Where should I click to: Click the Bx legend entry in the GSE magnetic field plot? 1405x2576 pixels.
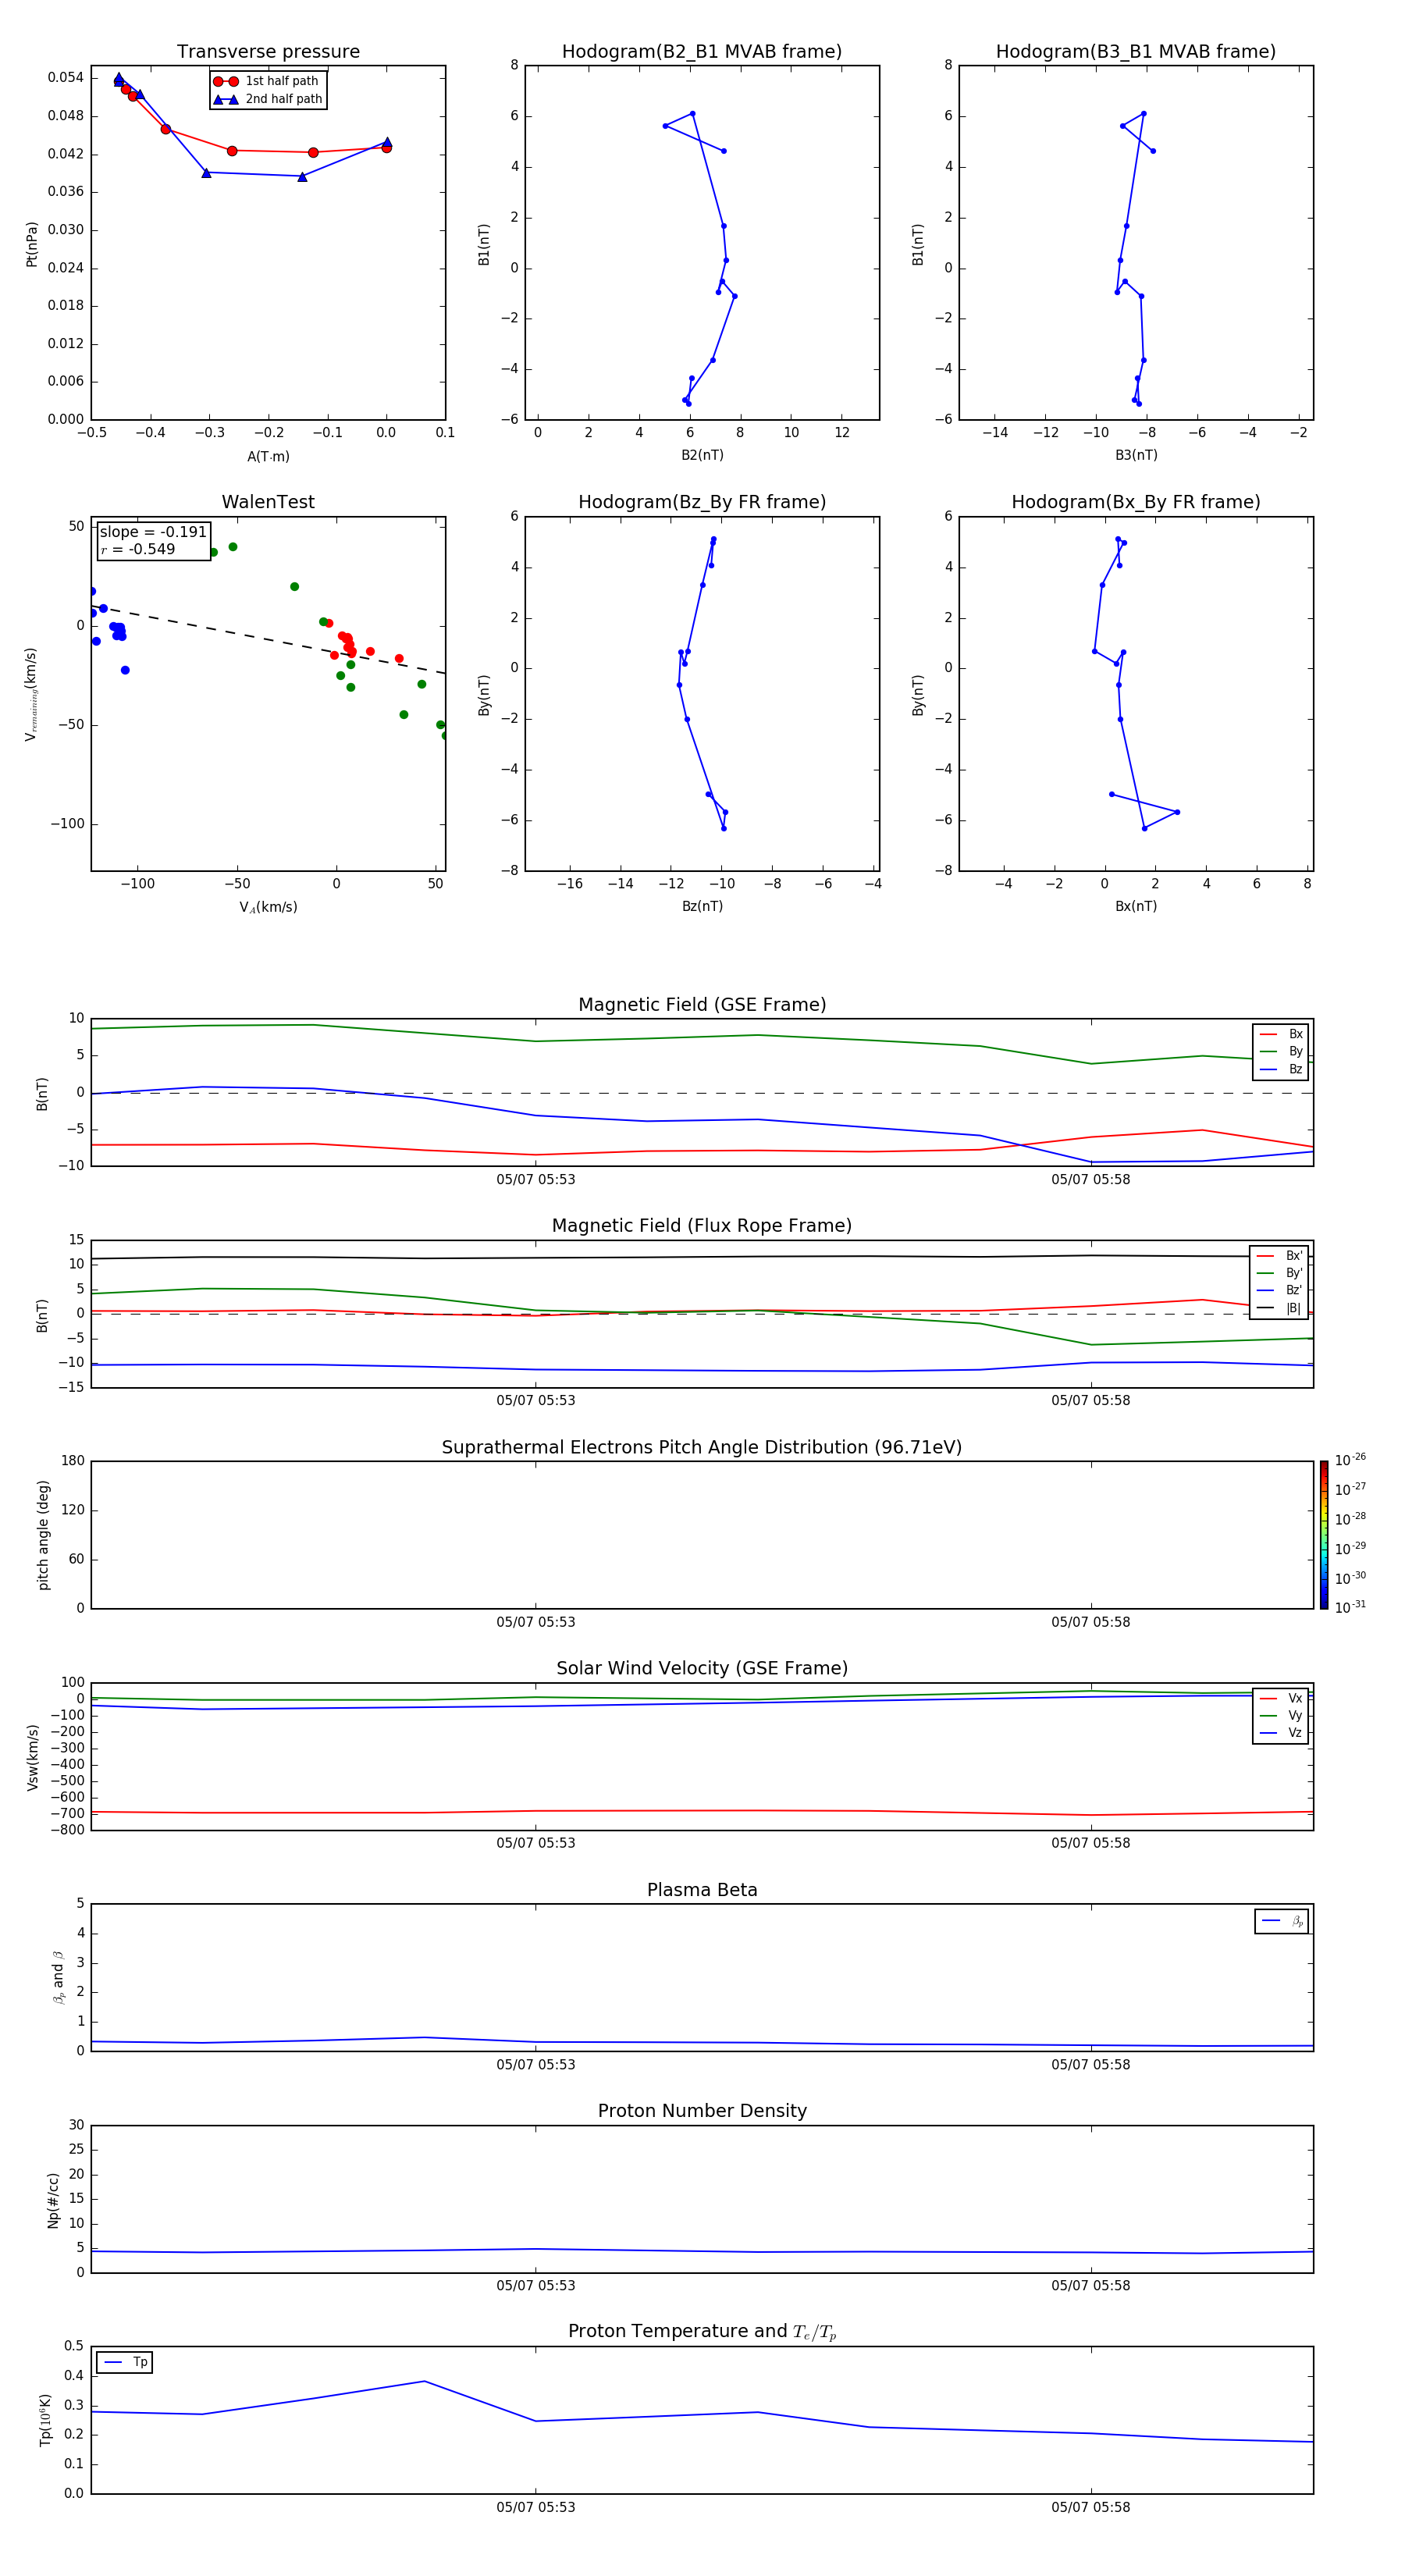[x=1281, y=1034]
